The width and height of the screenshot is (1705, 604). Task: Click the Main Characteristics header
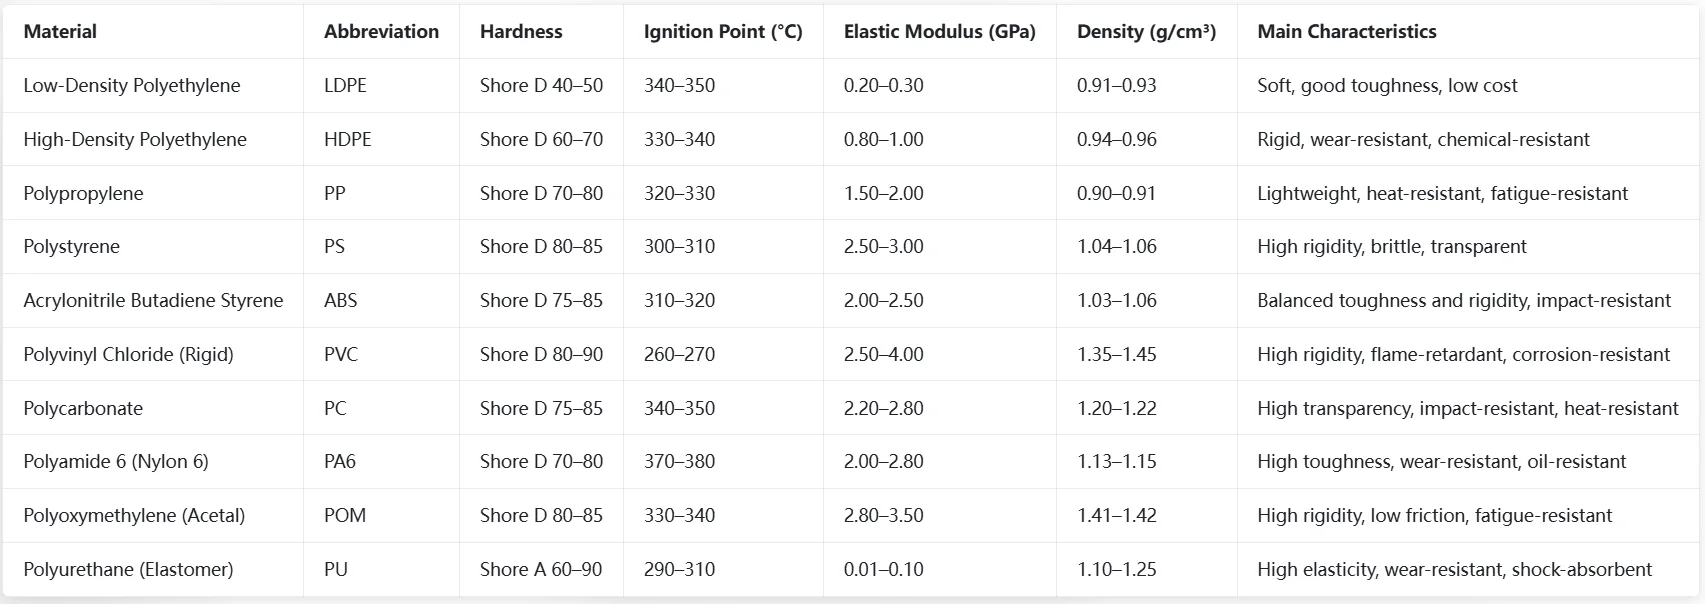(x=1347, y=32)
